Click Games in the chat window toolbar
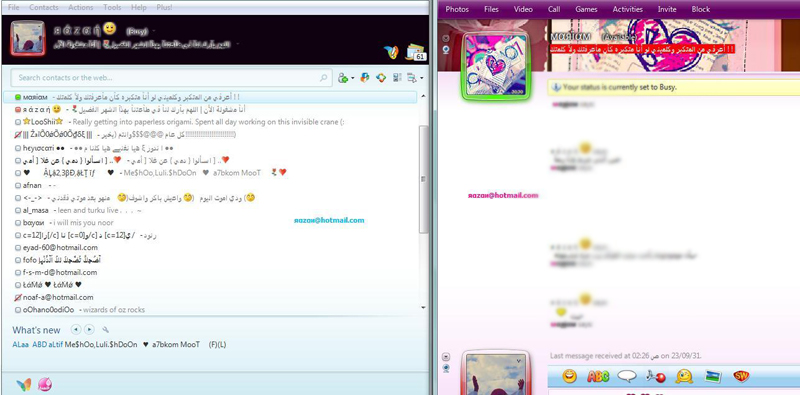 [586, 9]
